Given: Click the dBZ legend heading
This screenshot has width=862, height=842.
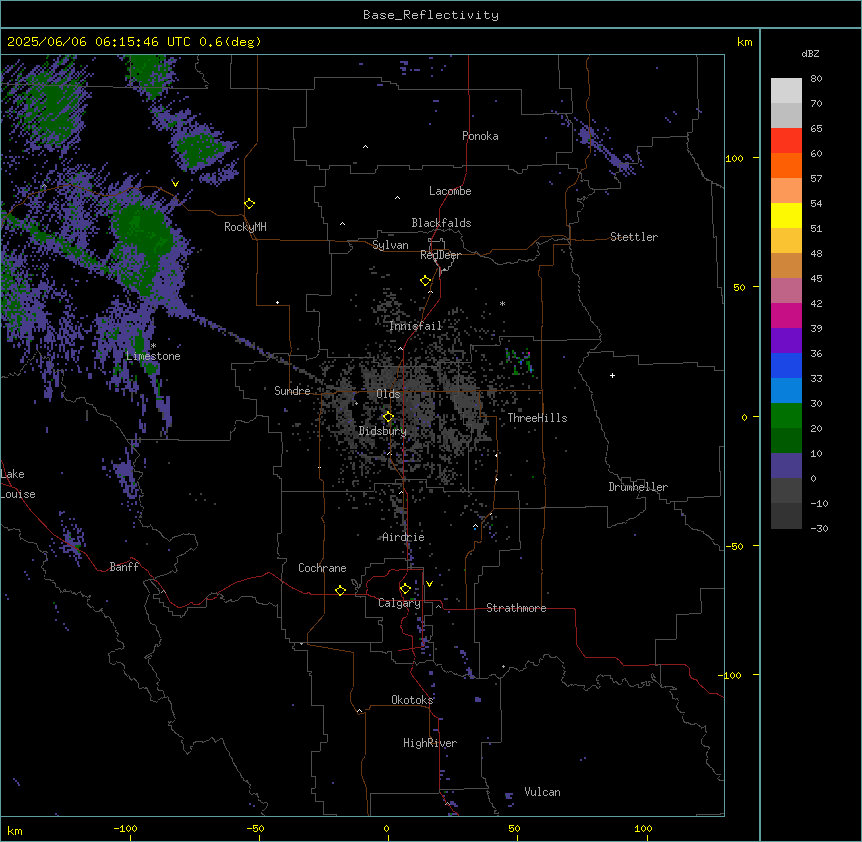Looking at the screenshot, I should tap(810, 53).
